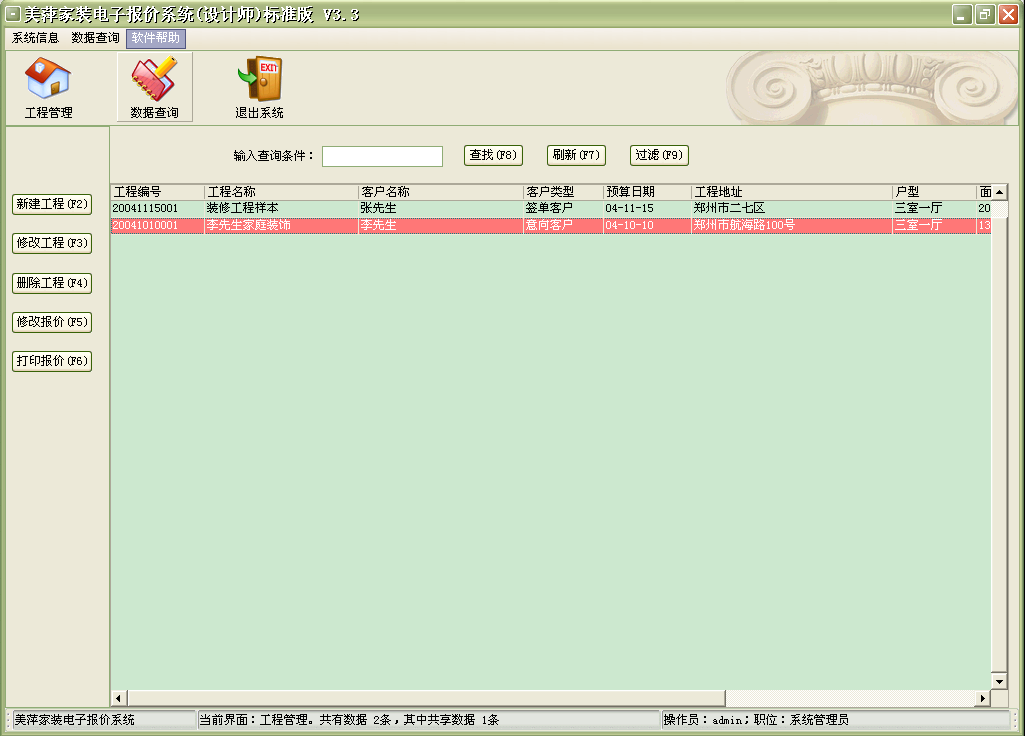This screenshot has width=1025, height=736.
Task: Click the horizontal scrollbar right arrow
Action: [x=983, y=699]
